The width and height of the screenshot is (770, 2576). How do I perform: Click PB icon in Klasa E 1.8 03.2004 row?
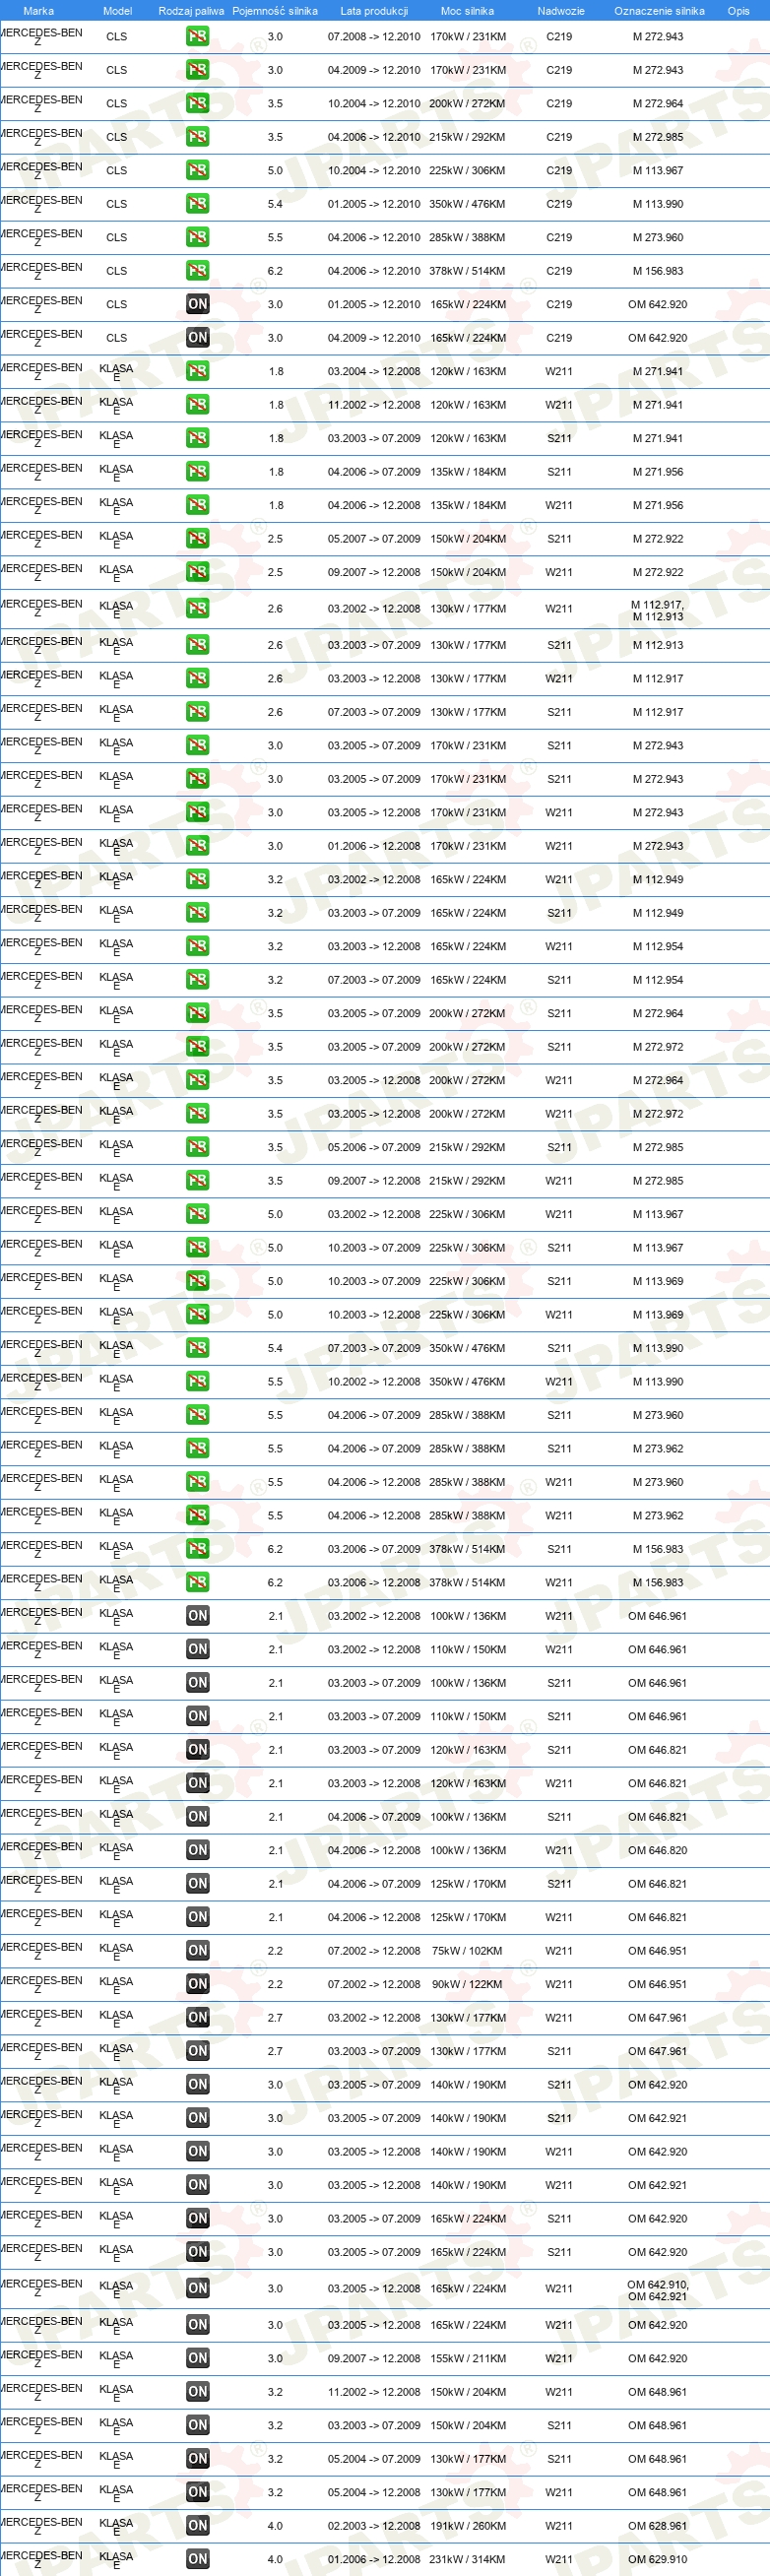198,372
